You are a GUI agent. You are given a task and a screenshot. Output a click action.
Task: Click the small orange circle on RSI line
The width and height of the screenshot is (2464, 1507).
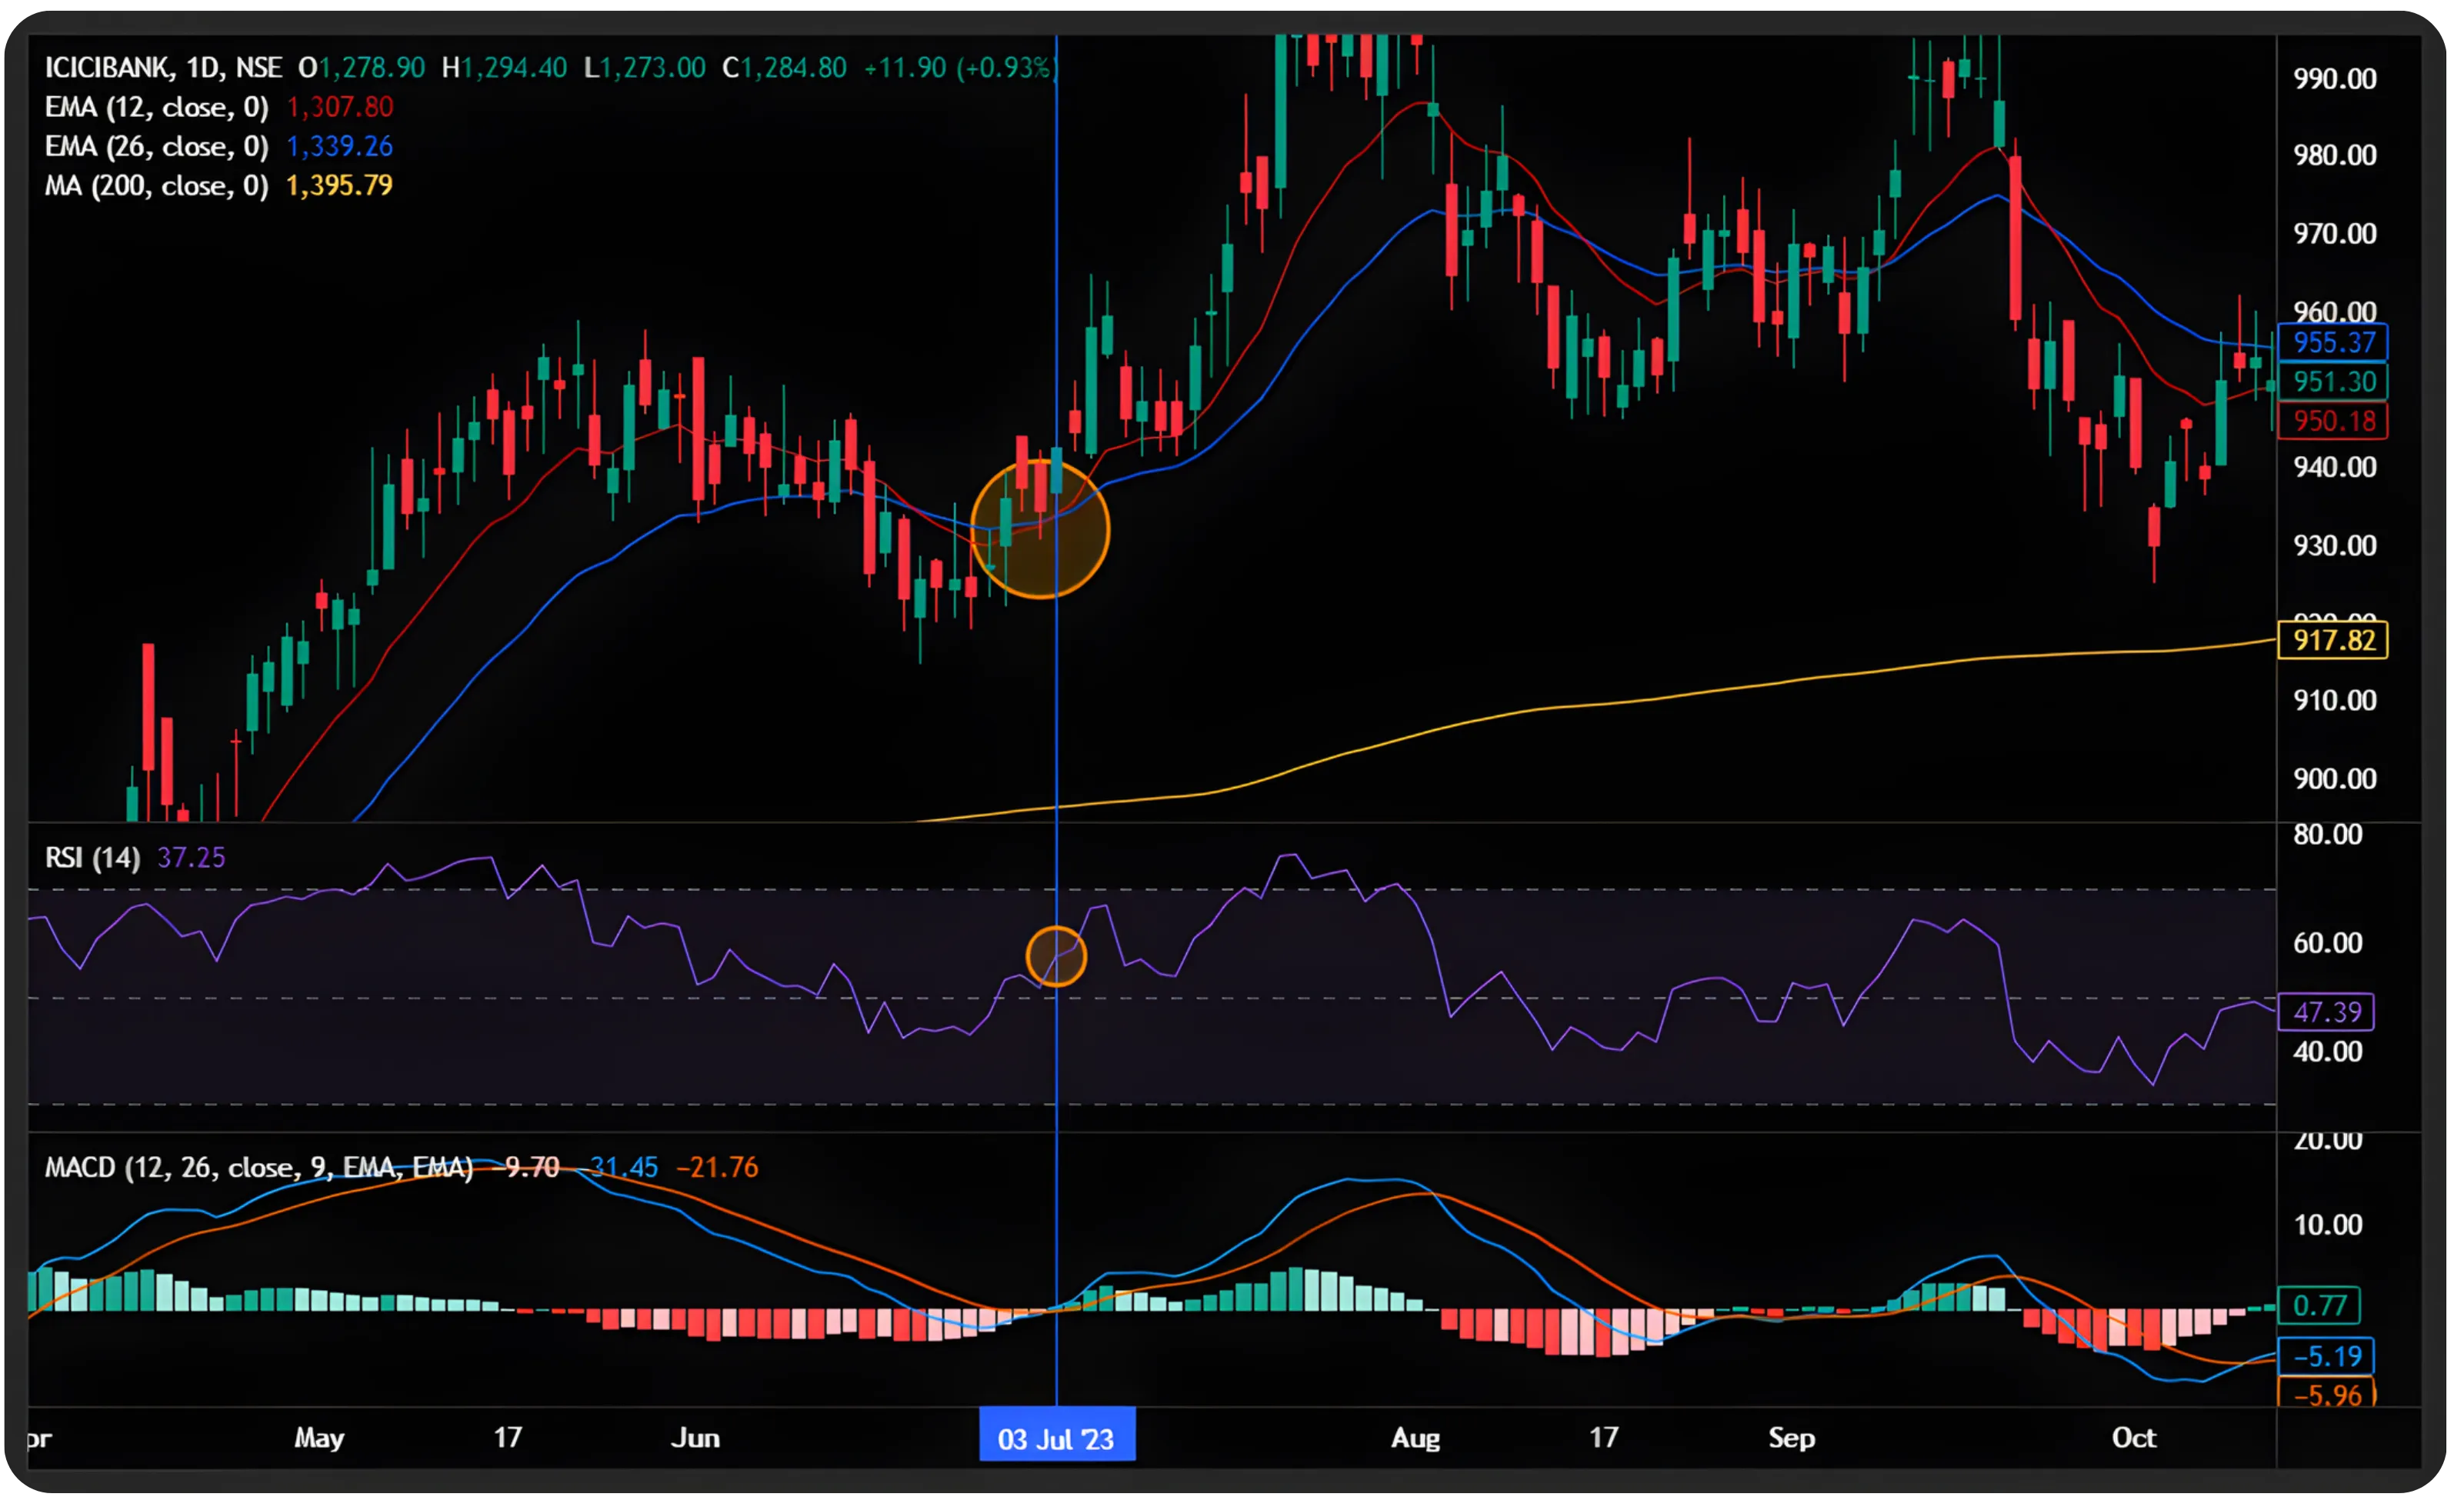(1056, 956)
